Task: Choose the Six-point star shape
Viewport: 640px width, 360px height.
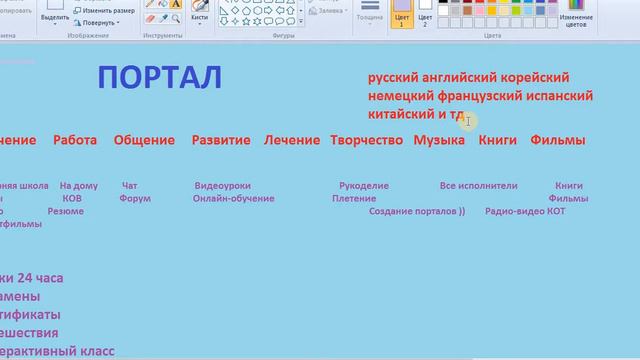Action: coord(257,21)
